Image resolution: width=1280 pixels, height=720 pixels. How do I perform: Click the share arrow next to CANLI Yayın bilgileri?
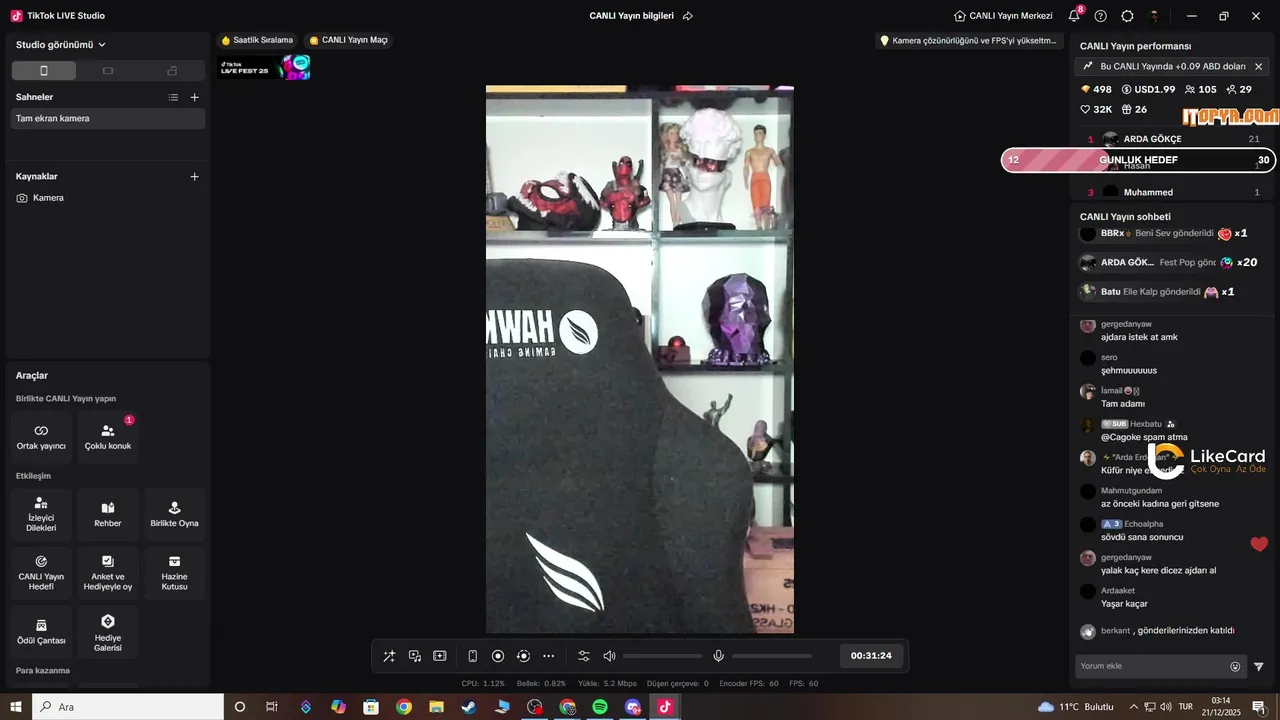point(688,16)
